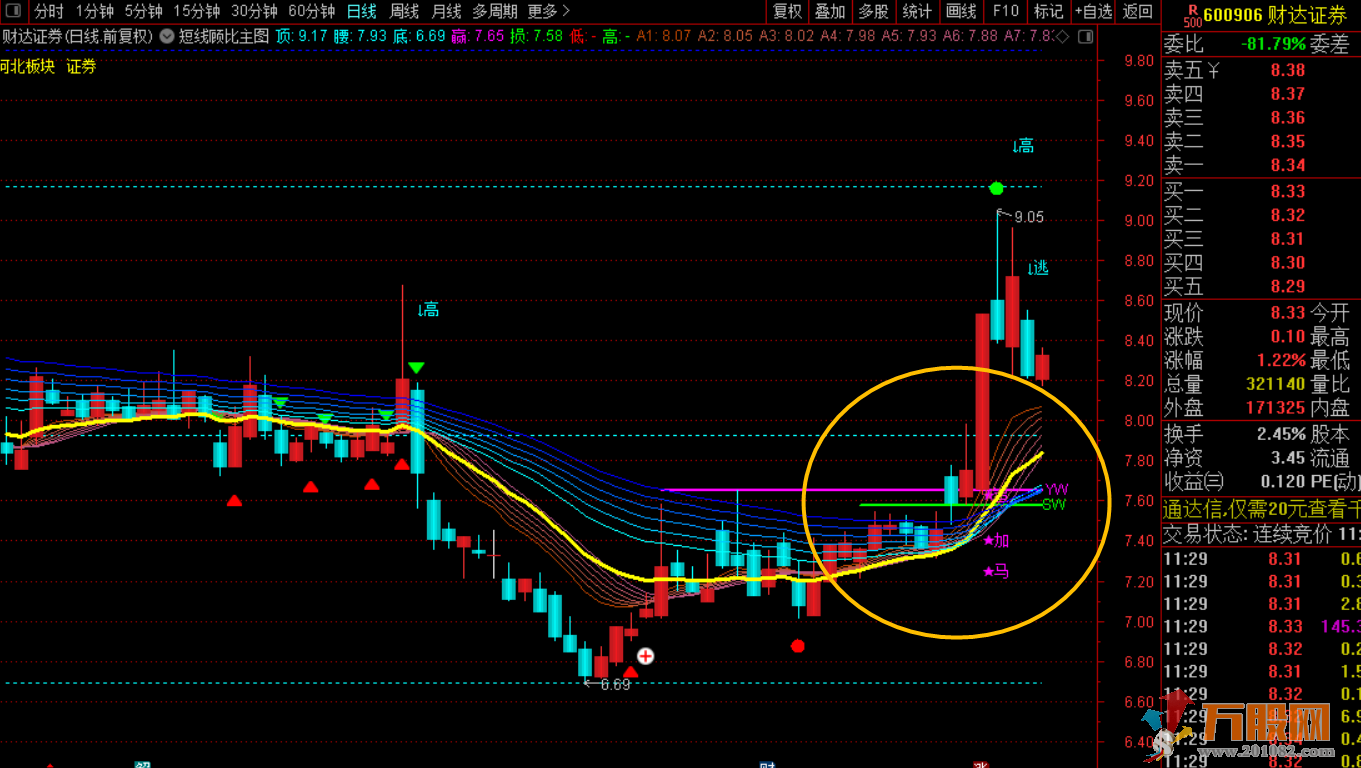Open the 多周期 multi-period view
Screen dimensions: 1361x768
495,12
